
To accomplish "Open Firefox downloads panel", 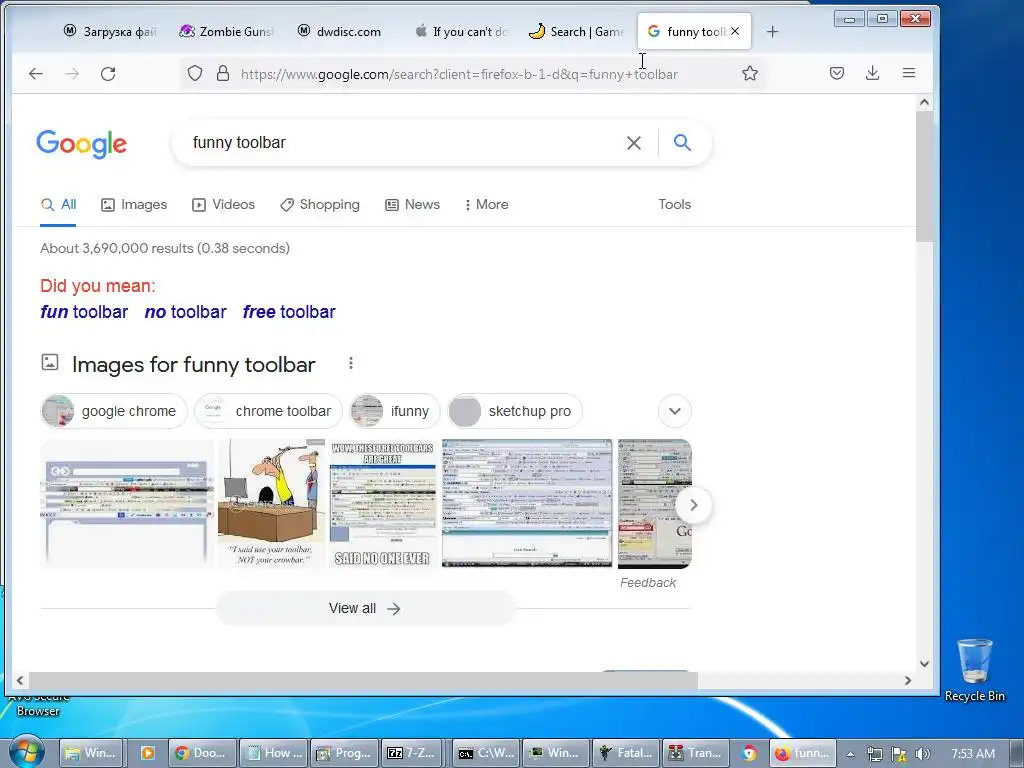I will tap(872, 73).
